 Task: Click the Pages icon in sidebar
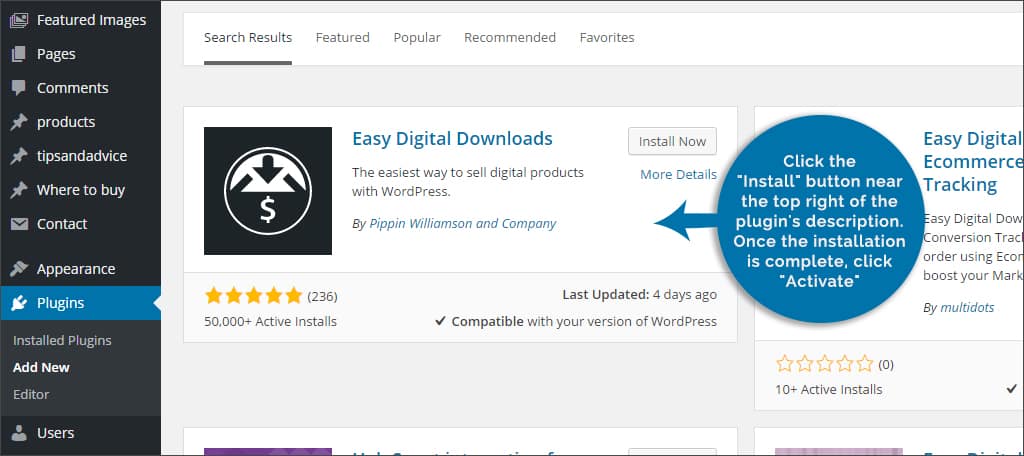pyautogui.click(x=19, y=54)
